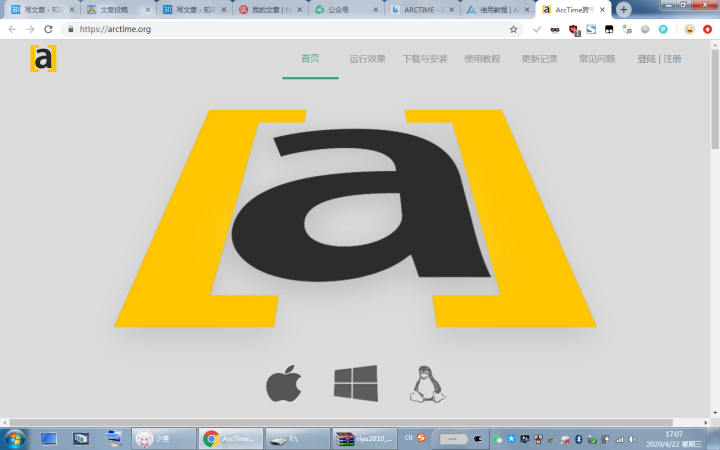Click the monitor icon on taskbar

coord(48,439)
